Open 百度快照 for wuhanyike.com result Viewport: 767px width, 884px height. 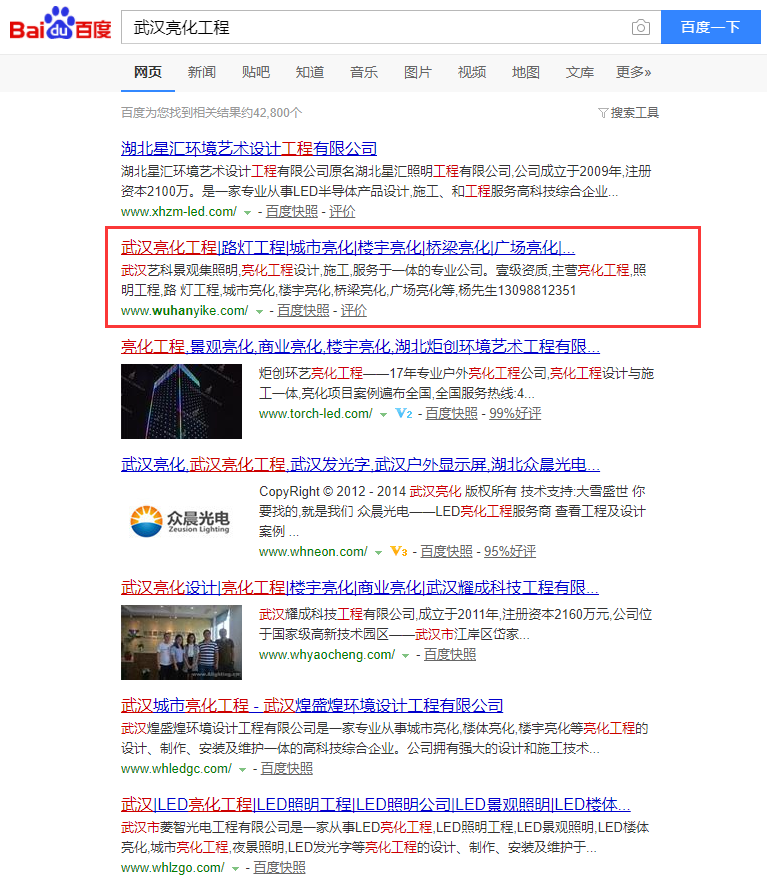303,311
